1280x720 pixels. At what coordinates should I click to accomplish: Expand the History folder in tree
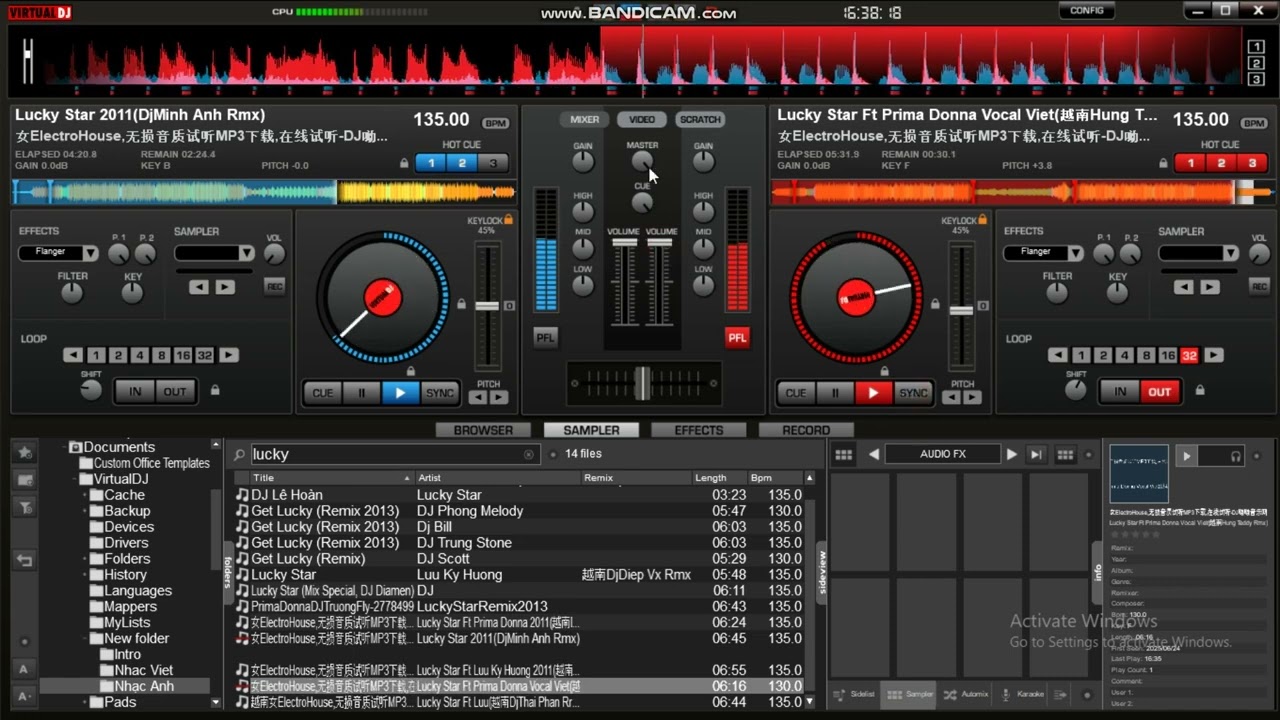tap(84, 575)
